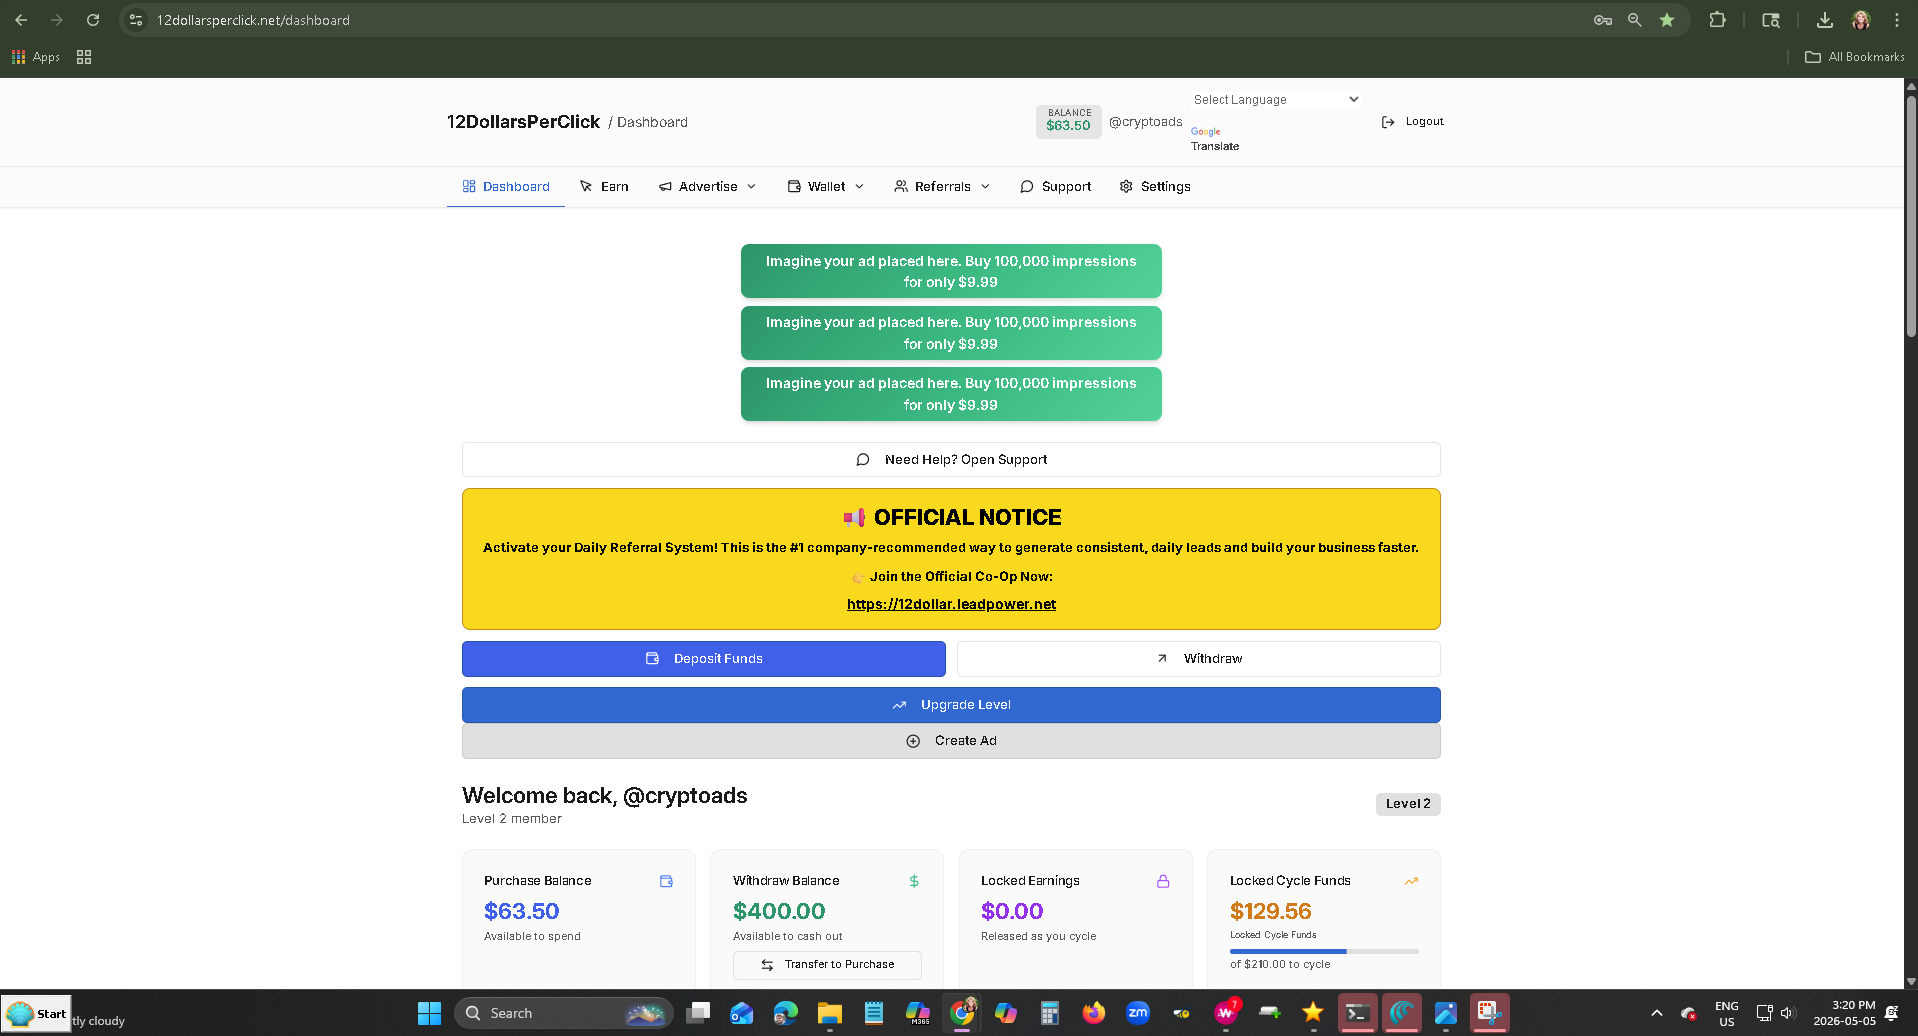Go back with the browser back arrow
Screen dimensions: 1918x1036
21,20
